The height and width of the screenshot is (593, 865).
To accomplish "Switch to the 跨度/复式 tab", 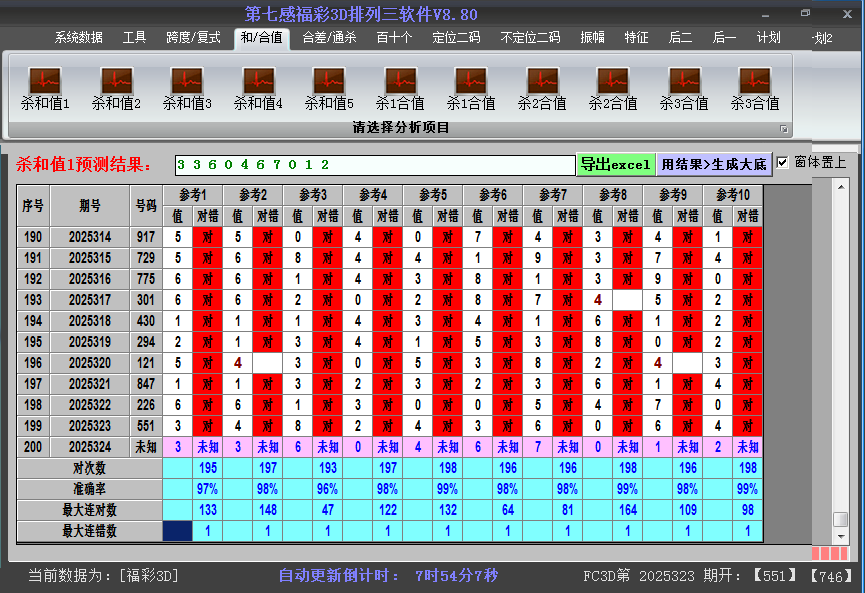I will [x=193, y=38].
